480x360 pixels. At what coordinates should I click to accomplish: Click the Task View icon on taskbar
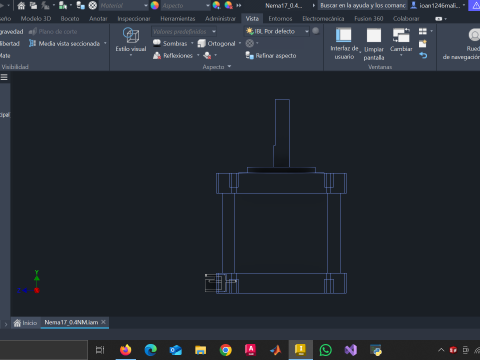pos(100,350)
